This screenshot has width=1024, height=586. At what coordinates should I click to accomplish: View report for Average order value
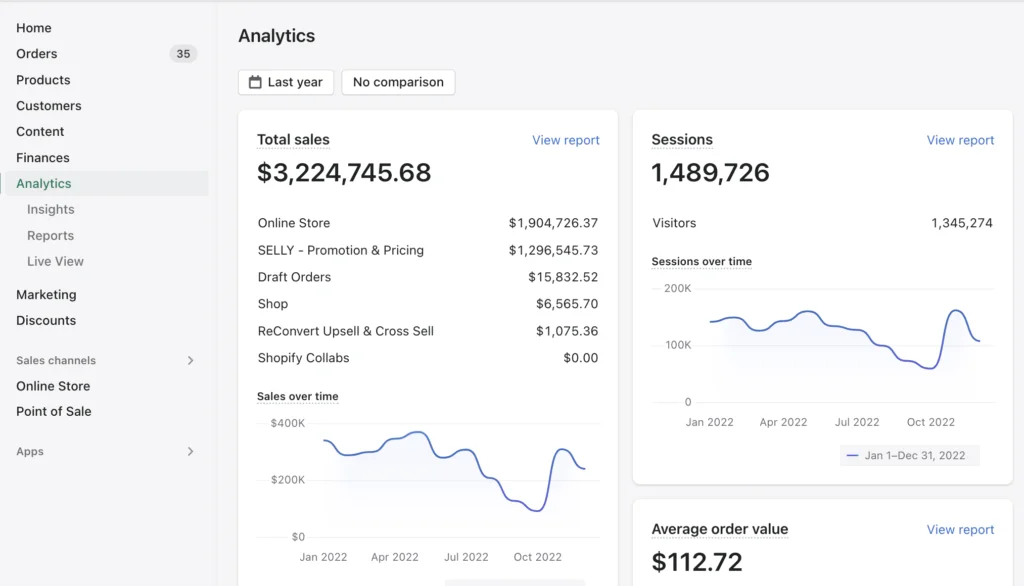(960, 529)
